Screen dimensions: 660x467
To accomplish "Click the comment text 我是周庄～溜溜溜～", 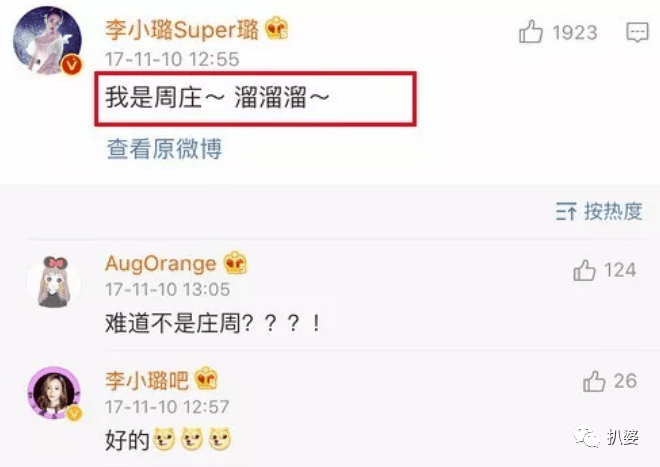I will point(217,97).
